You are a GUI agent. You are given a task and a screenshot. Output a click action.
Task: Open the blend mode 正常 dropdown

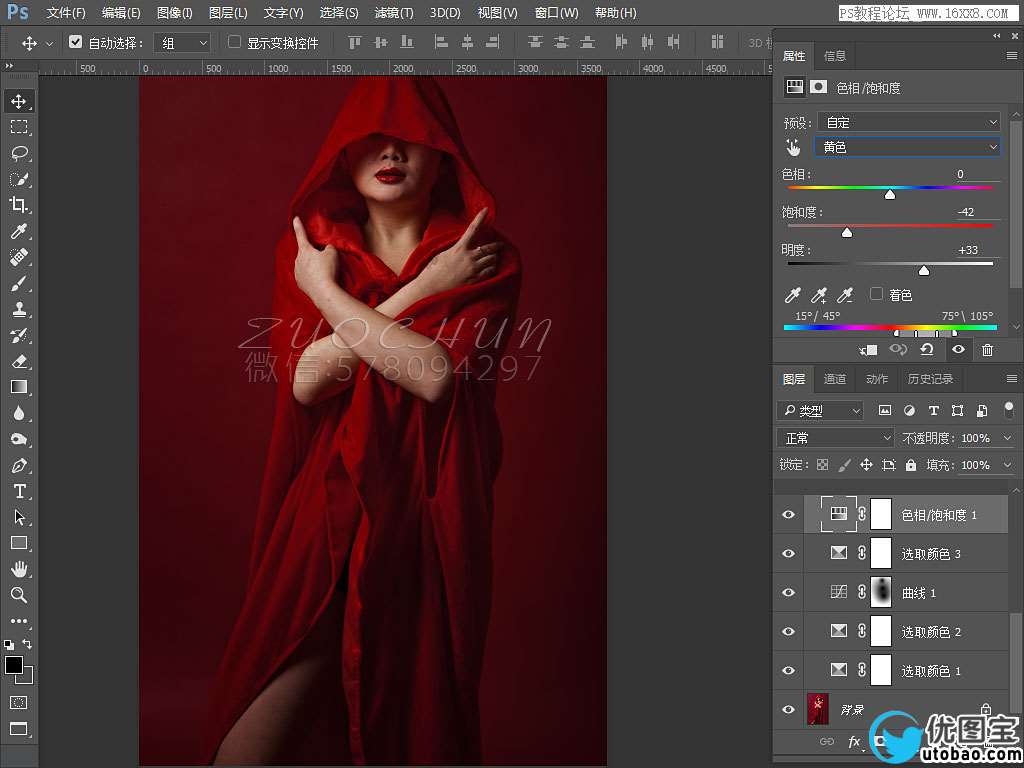(835, 438)
